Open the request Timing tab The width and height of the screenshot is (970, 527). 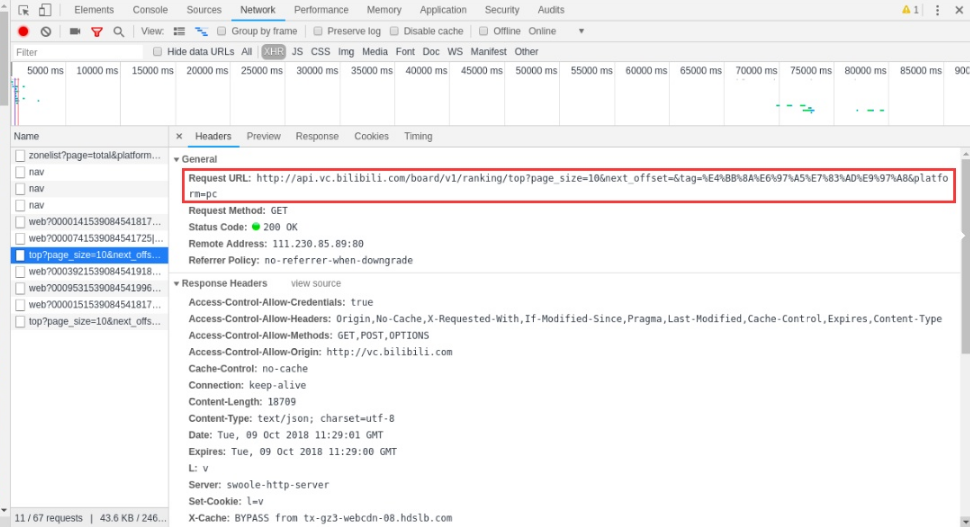tap(418, 136)
